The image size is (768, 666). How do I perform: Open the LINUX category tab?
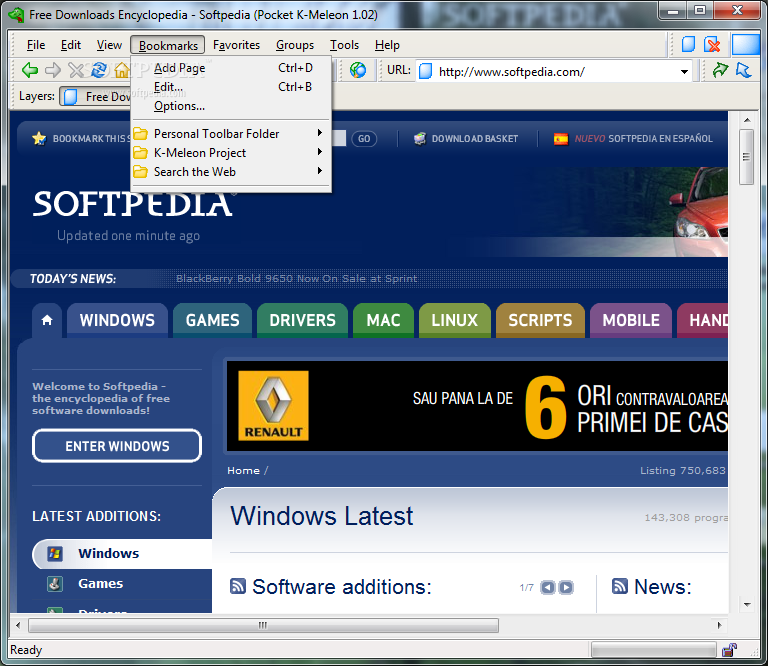point(455,320)
